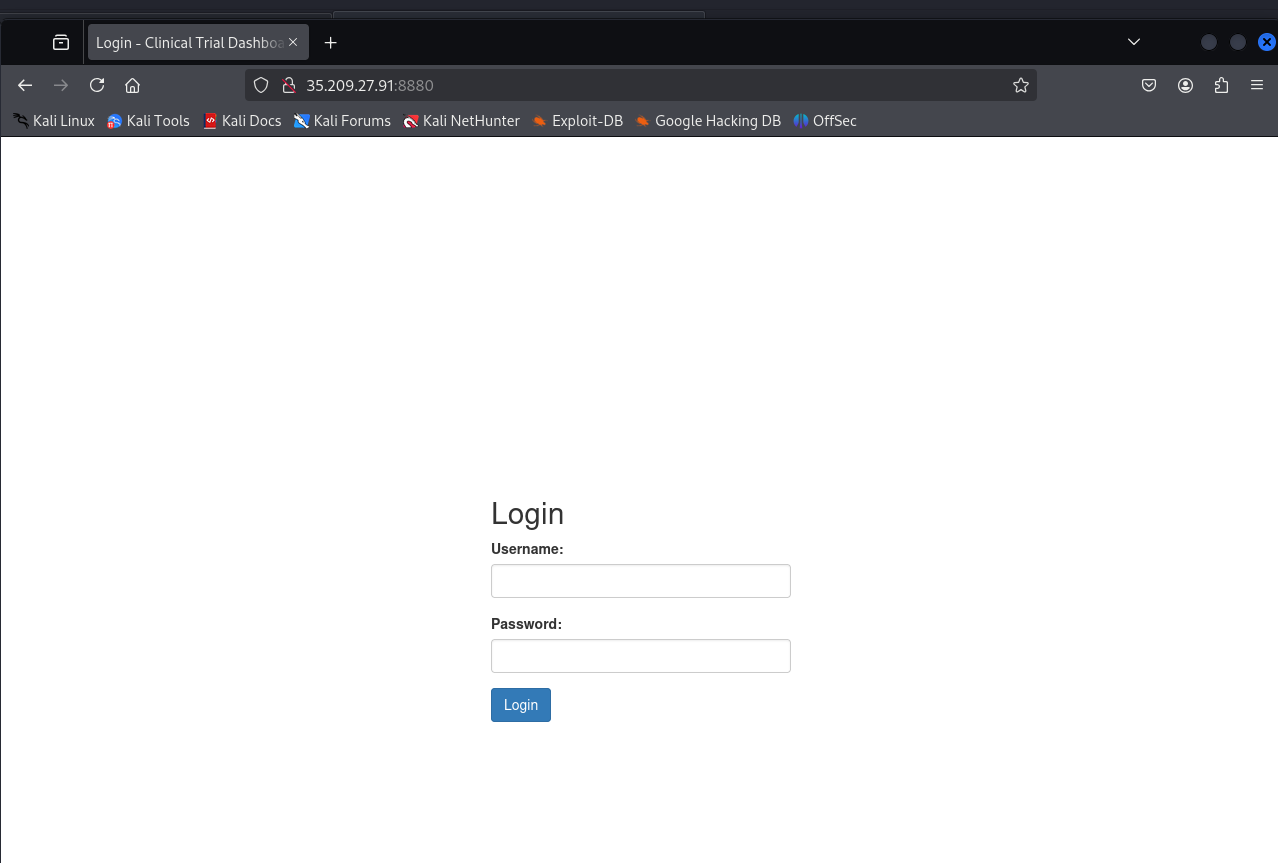Click the Password input field
The height and width of the screenshot is (863, 1278).
[x=640, y=656]
